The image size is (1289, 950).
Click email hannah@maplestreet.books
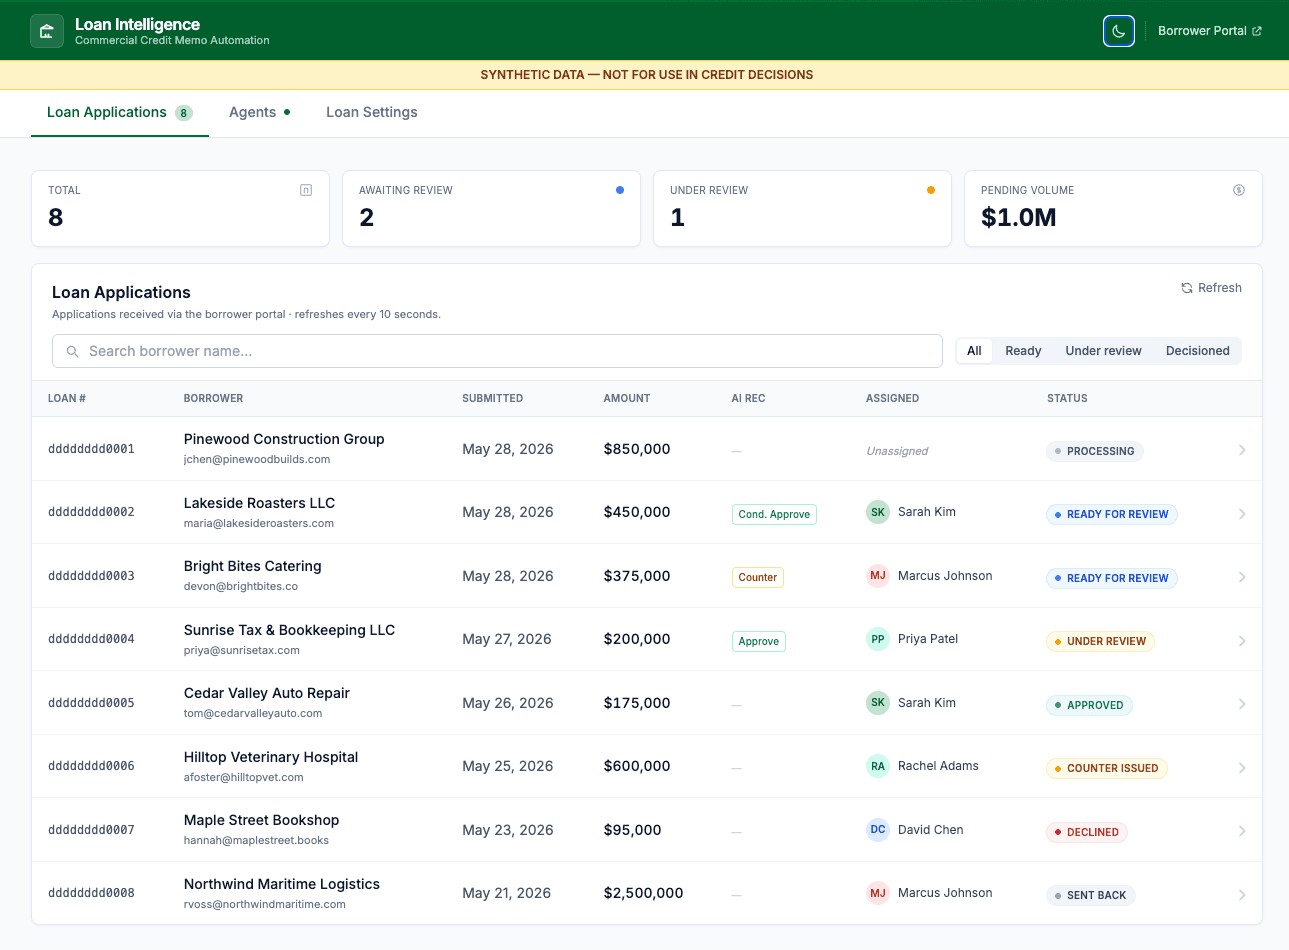tap(256, 840)
